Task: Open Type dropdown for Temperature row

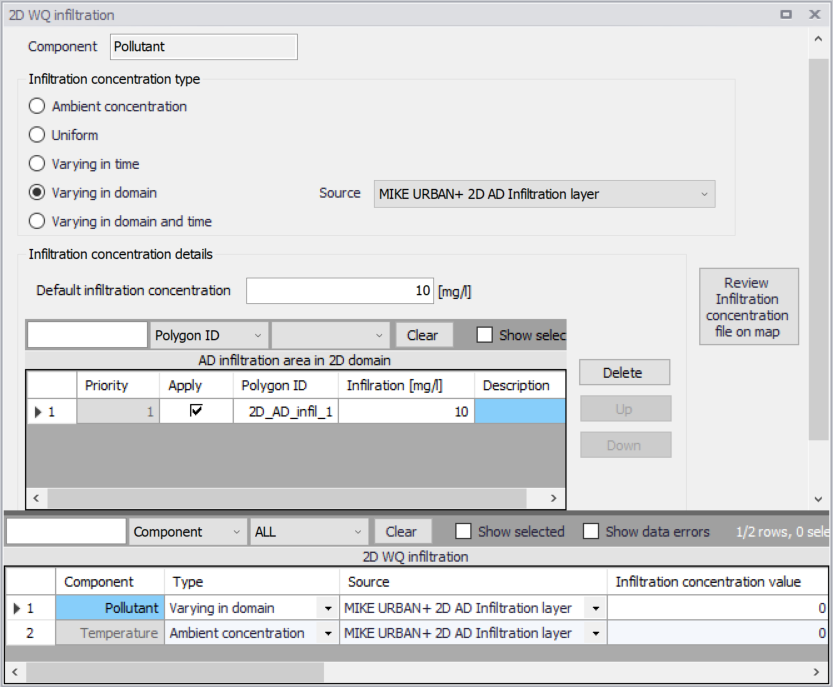Action: pos(328,633)
